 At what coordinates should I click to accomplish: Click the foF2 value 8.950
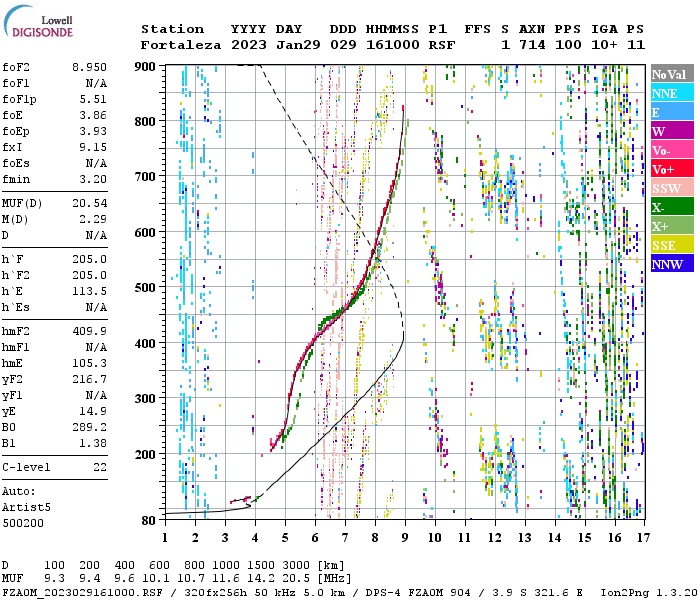point(89,67)
